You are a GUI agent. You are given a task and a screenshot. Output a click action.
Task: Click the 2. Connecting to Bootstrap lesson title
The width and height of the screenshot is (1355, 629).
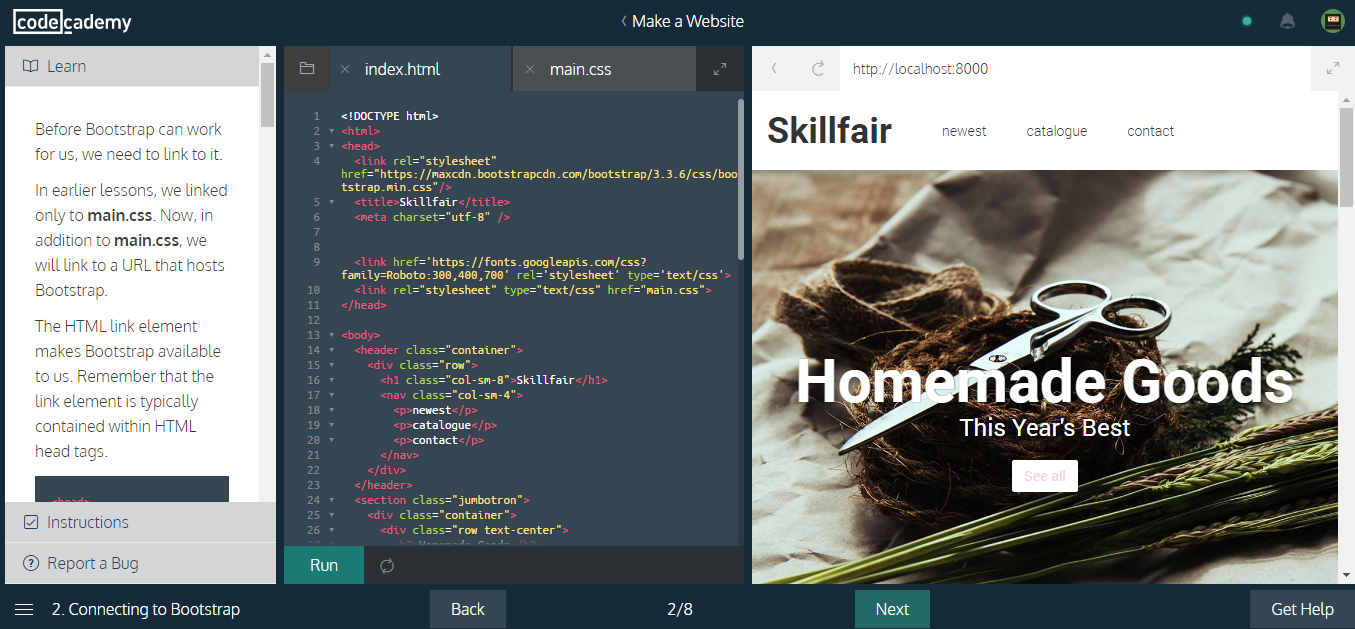(146, 609)
